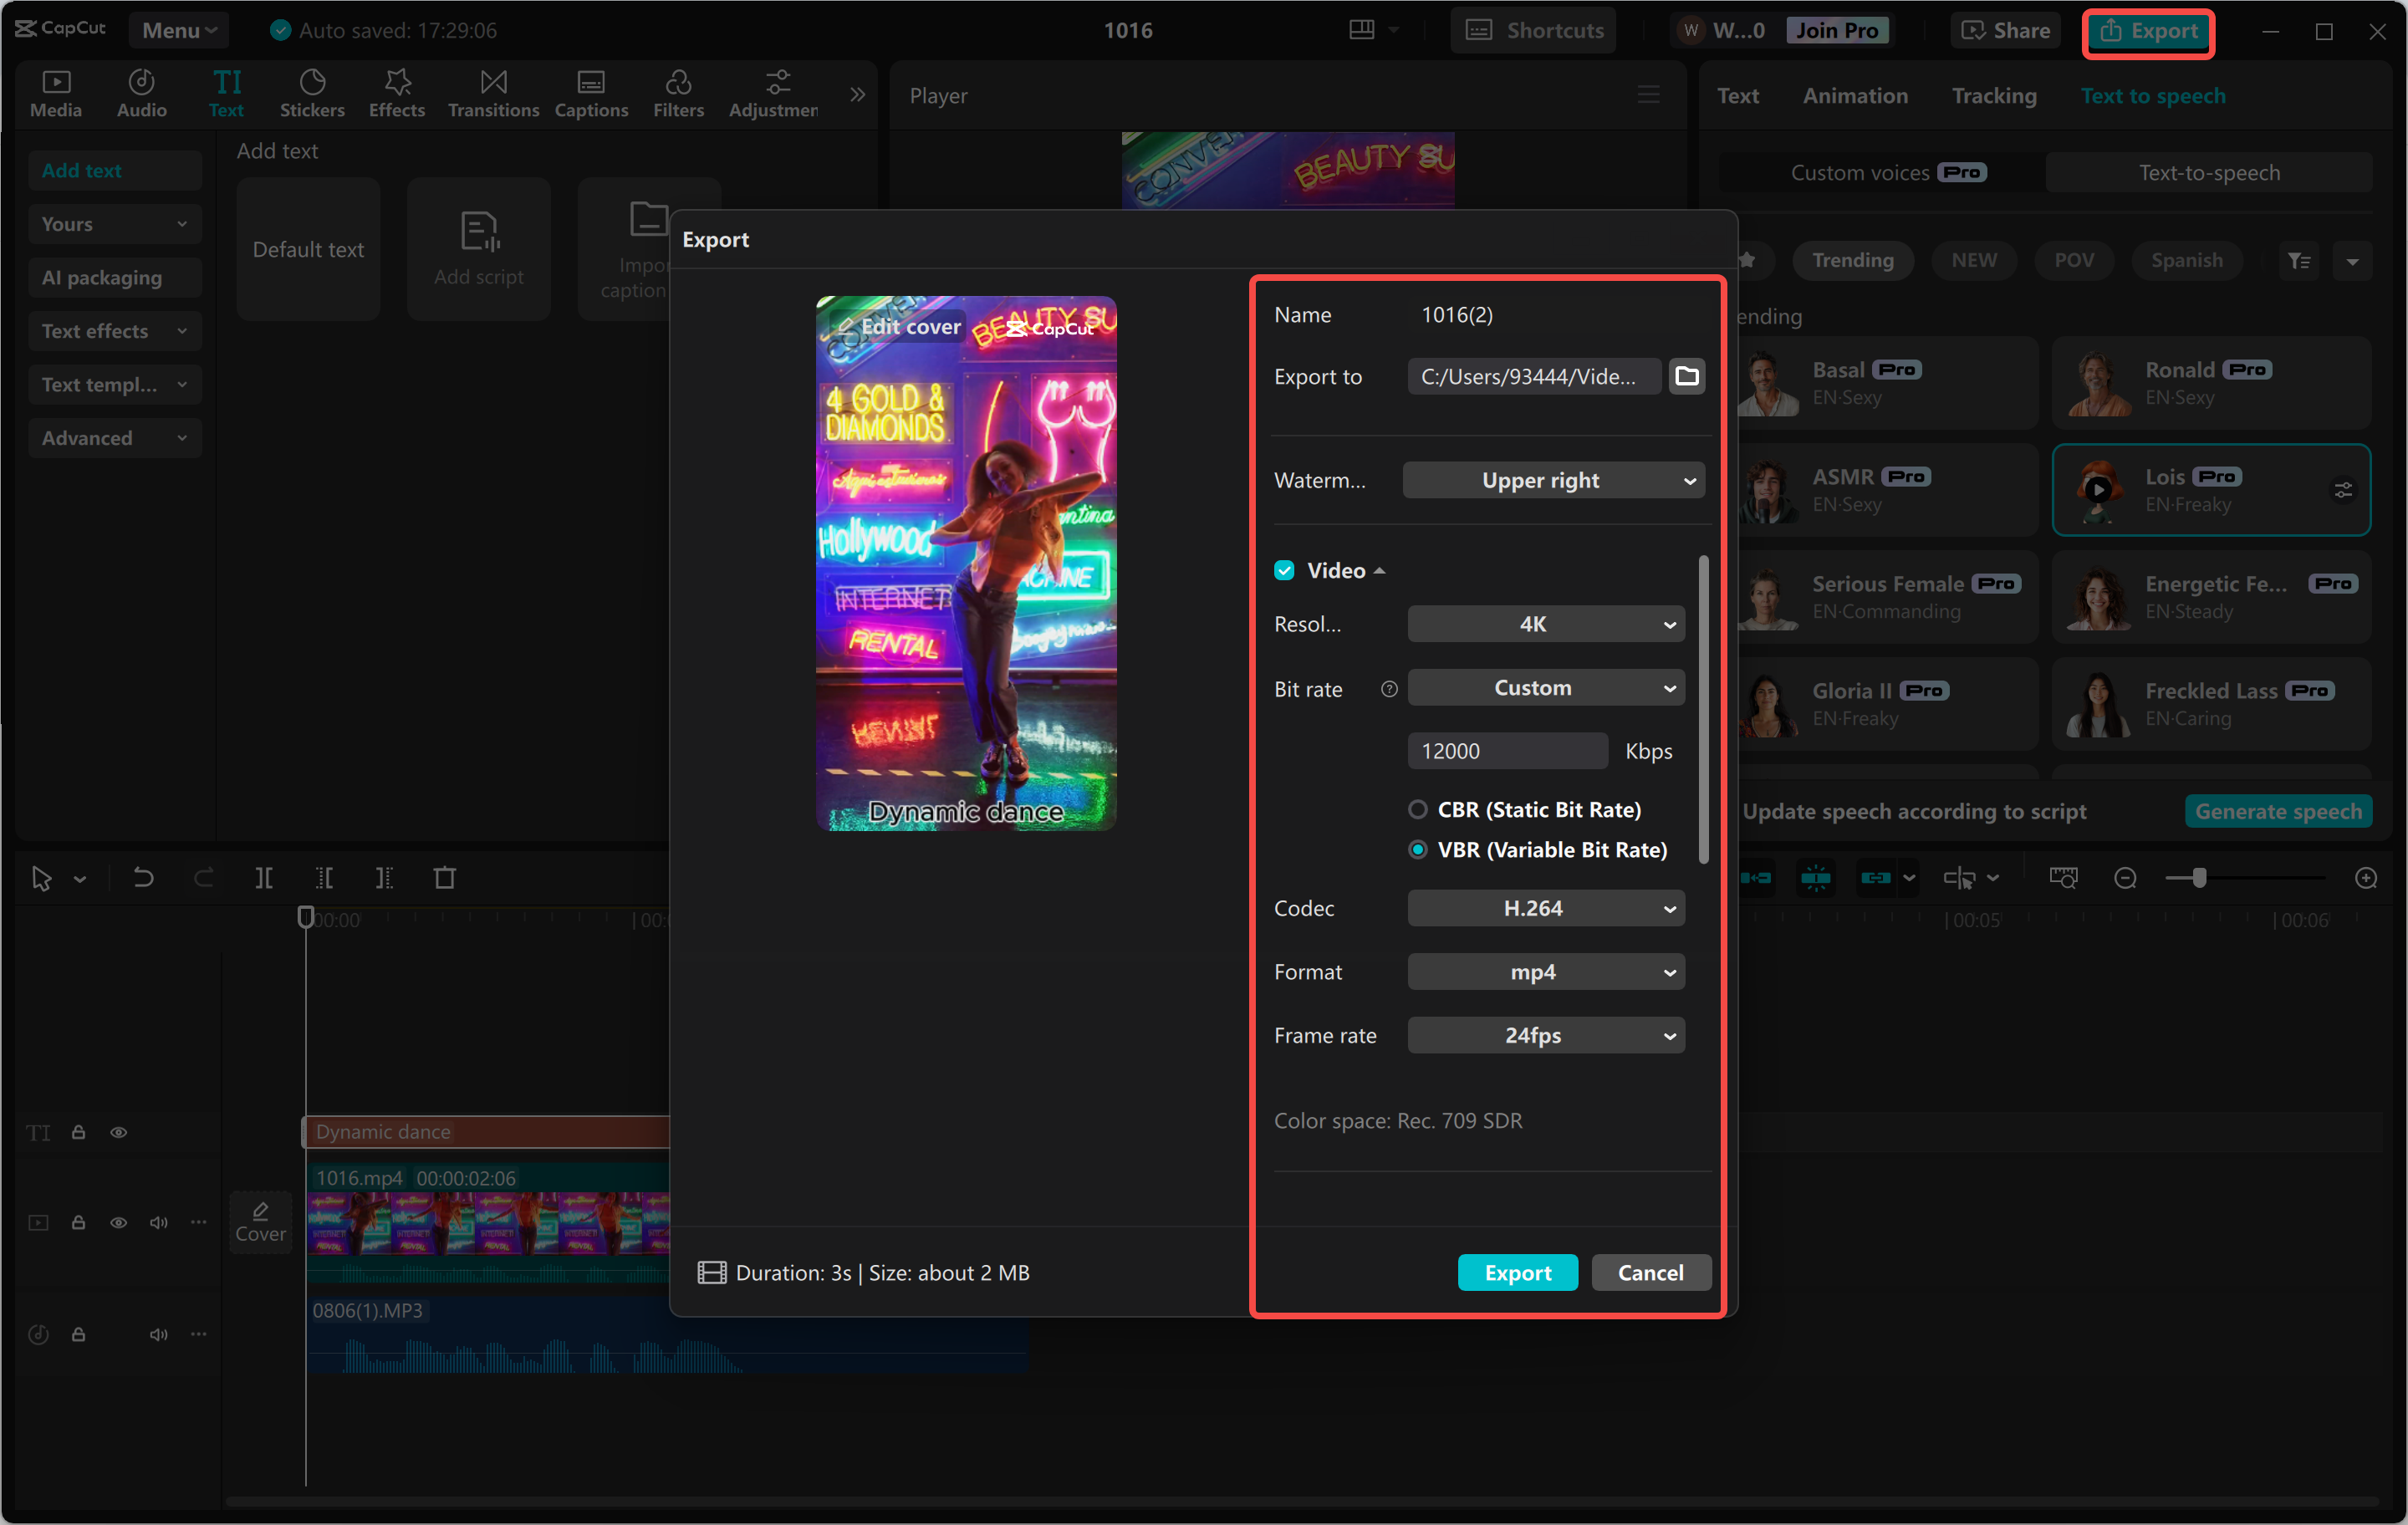Open the watermark position dropdown
Viewport: 2408px width, 1525px height.
tap(1553, 480)
